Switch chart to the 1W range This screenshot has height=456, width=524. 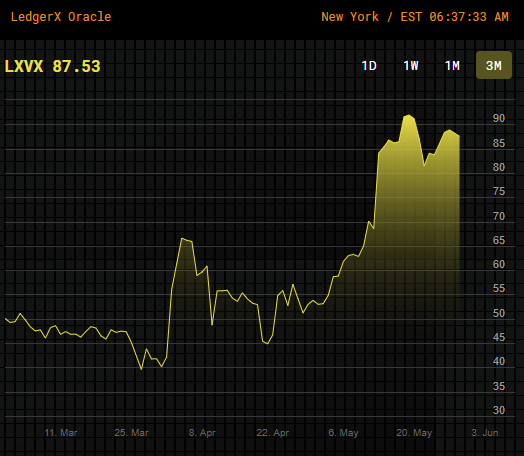tap(411, 65)
